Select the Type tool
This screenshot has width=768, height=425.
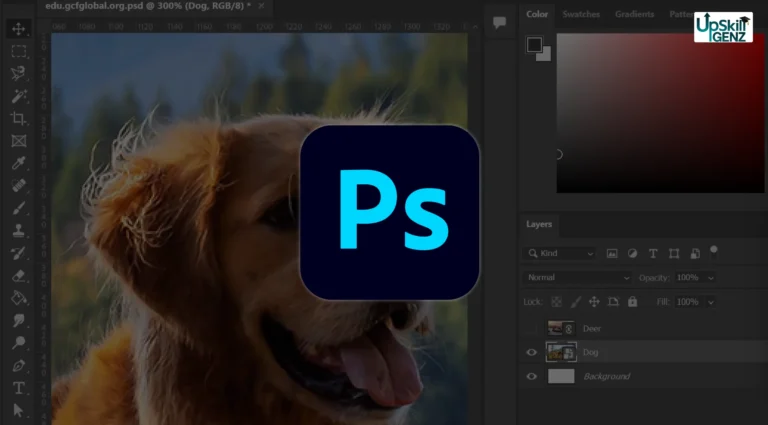point(19,388)
